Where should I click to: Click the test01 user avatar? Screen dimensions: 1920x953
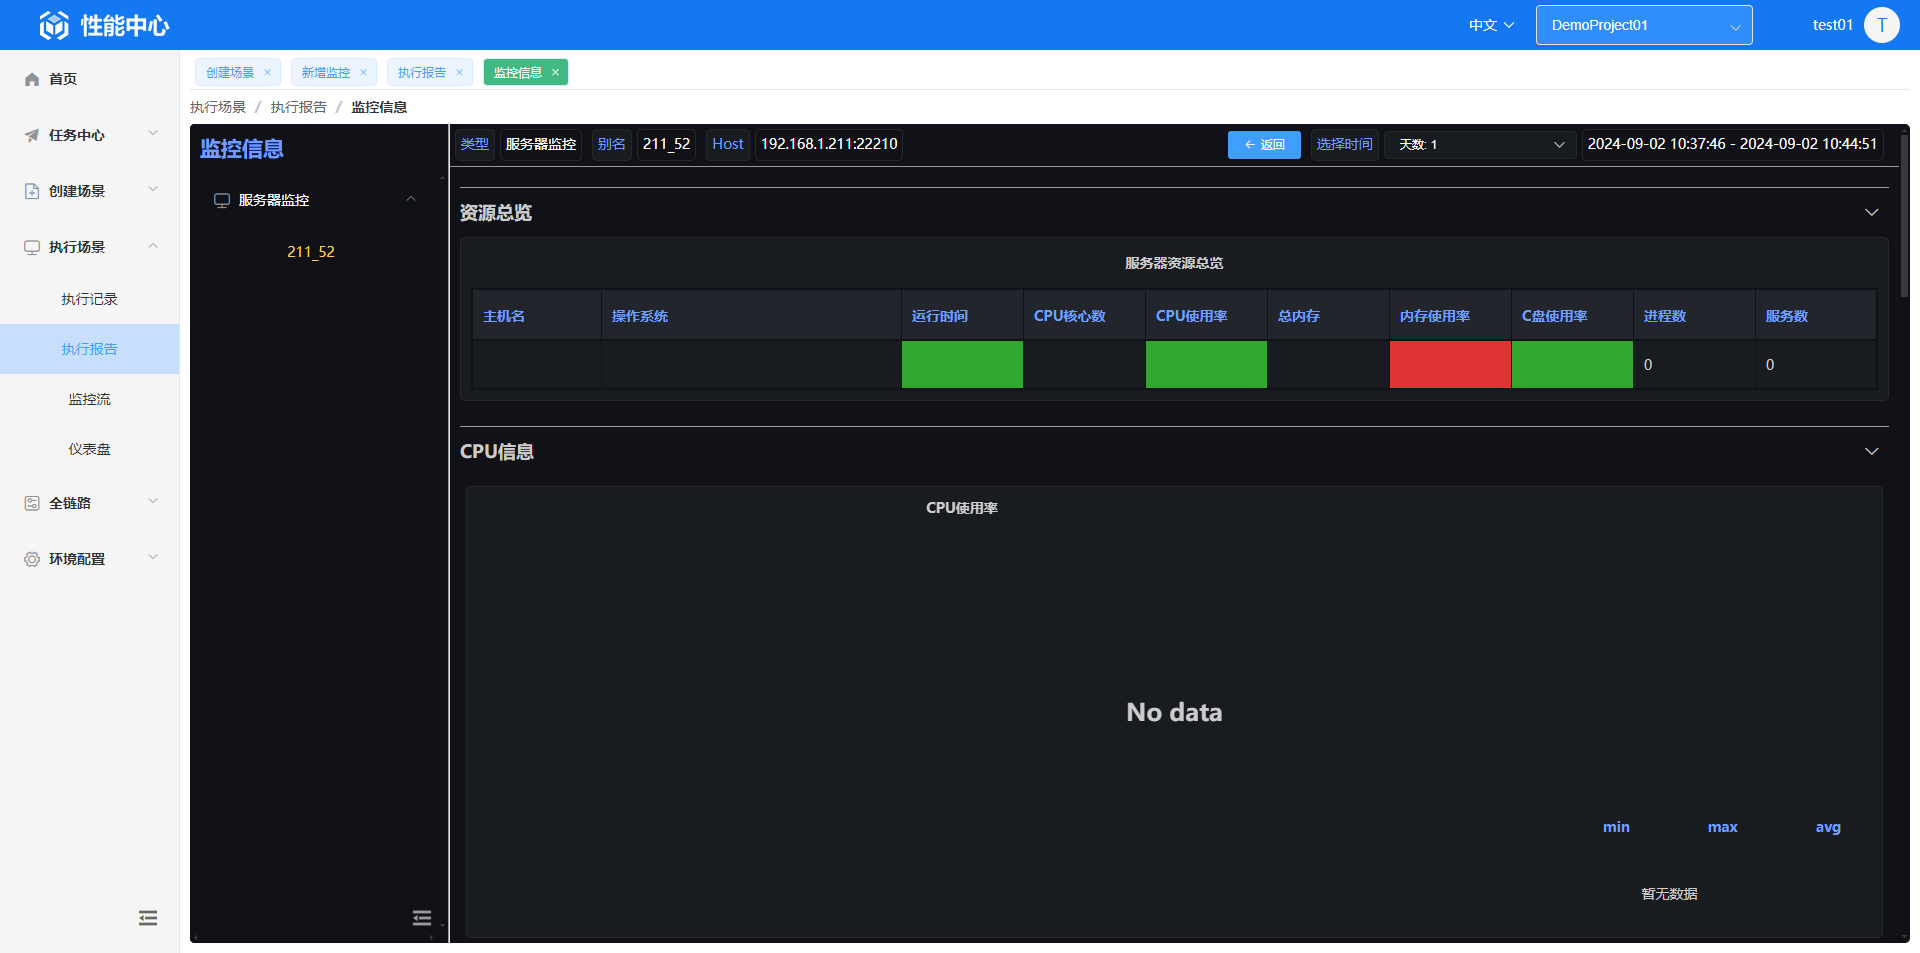(1881, 25)
